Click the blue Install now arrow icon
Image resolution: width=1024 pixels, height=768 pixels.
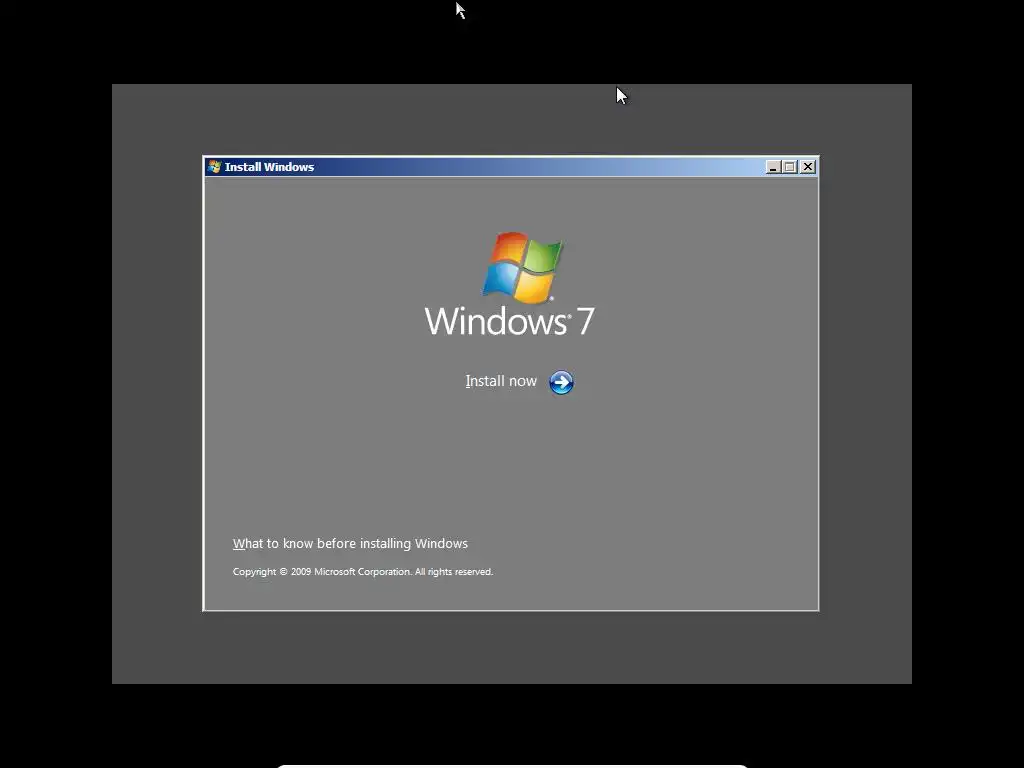click(561, 383)
